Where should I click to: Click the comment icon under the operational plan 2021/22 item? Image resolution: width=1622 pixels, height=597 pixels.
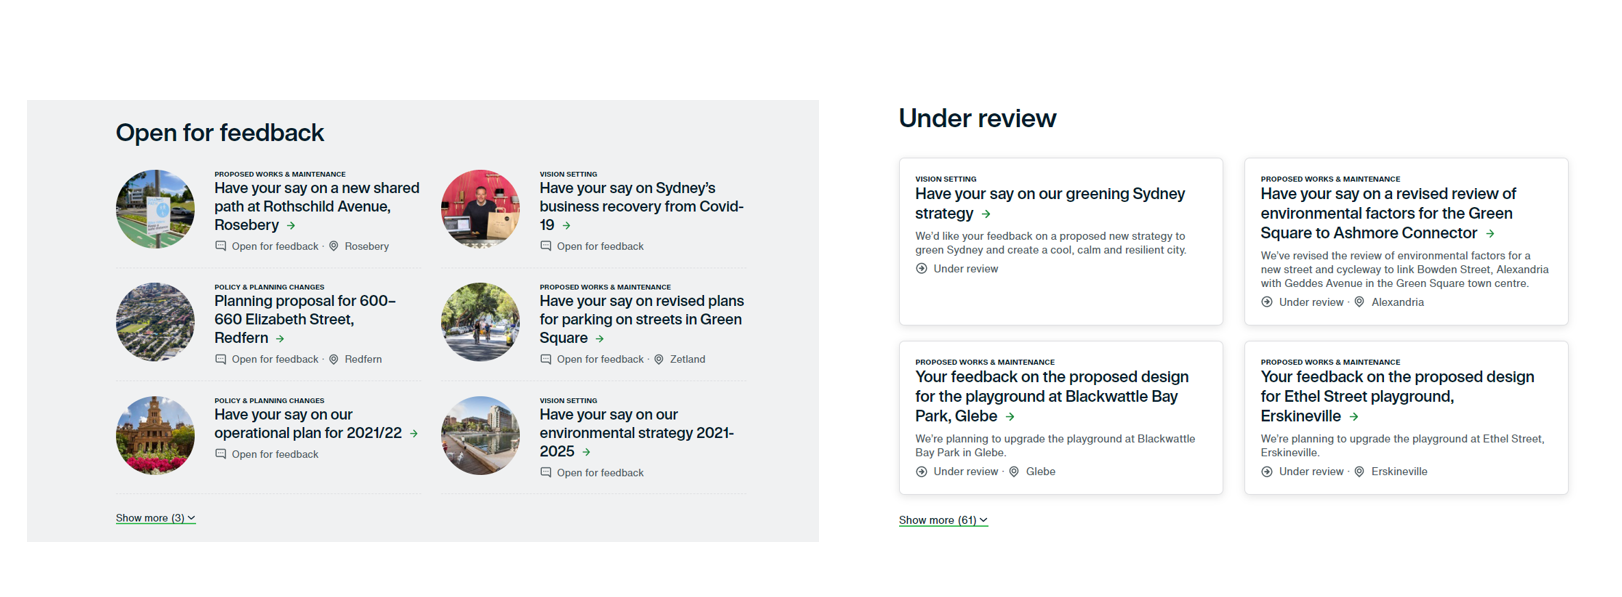[x=220, y=454]
